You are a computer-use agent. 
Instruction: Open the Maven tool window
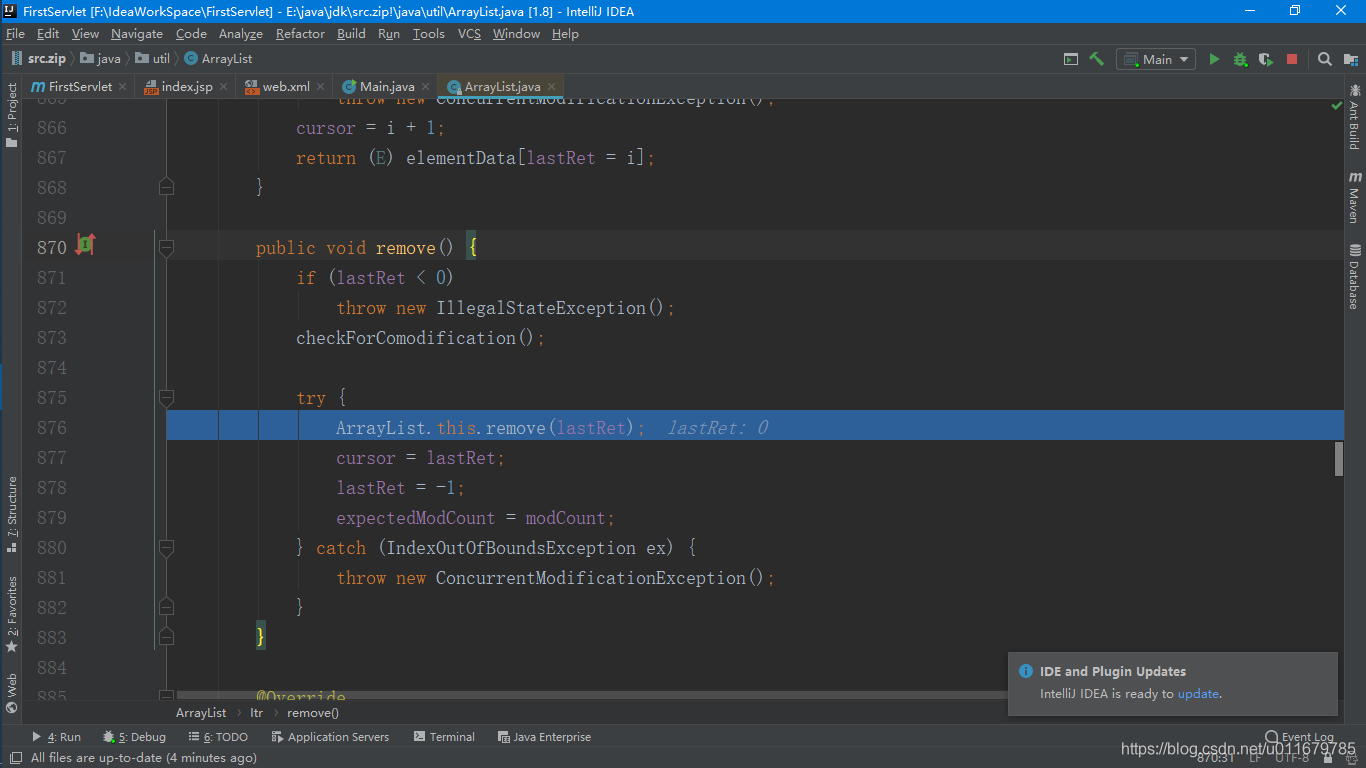coord(1355,197)
